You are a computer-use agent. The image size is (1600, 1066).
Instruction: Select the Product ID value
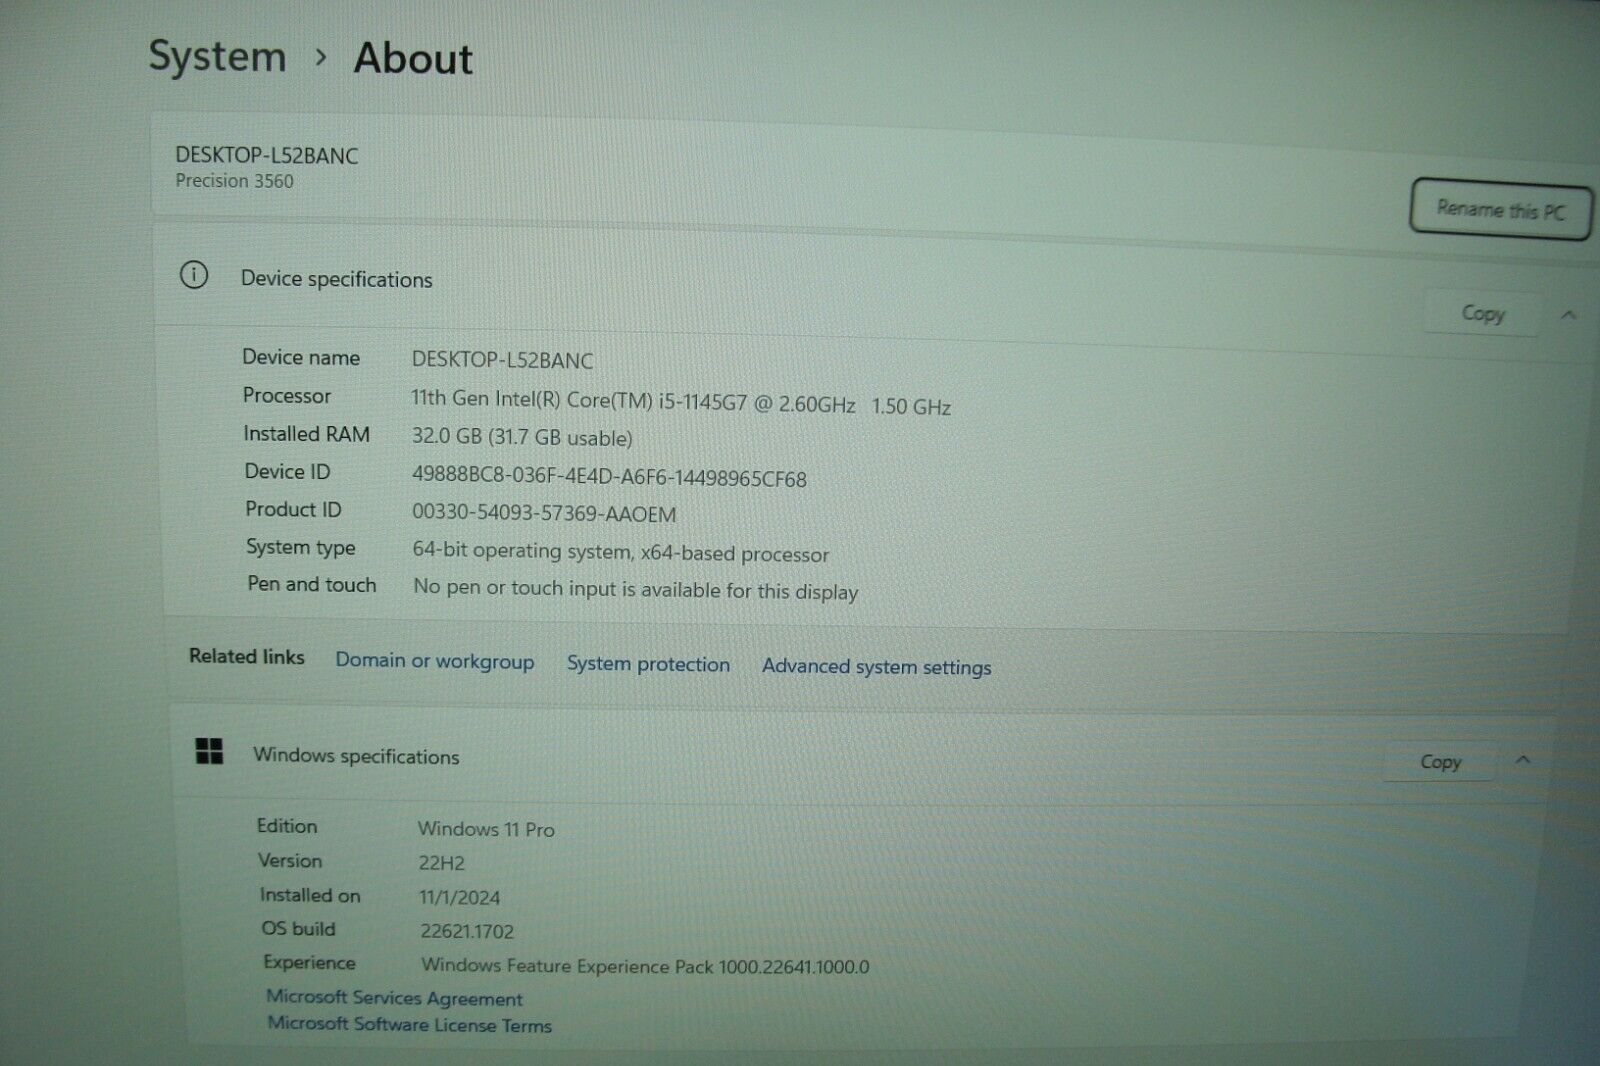click(545, 514)
